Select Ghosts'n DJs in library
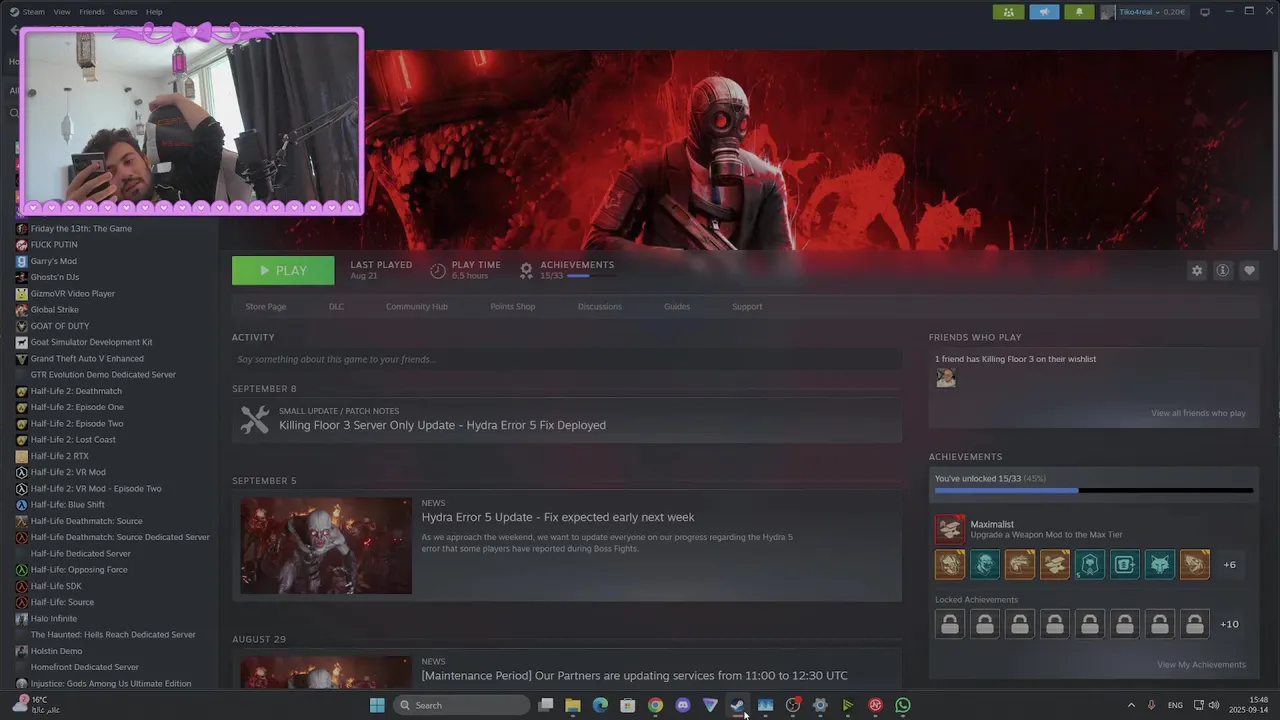1280x720 pixels. 54,277
